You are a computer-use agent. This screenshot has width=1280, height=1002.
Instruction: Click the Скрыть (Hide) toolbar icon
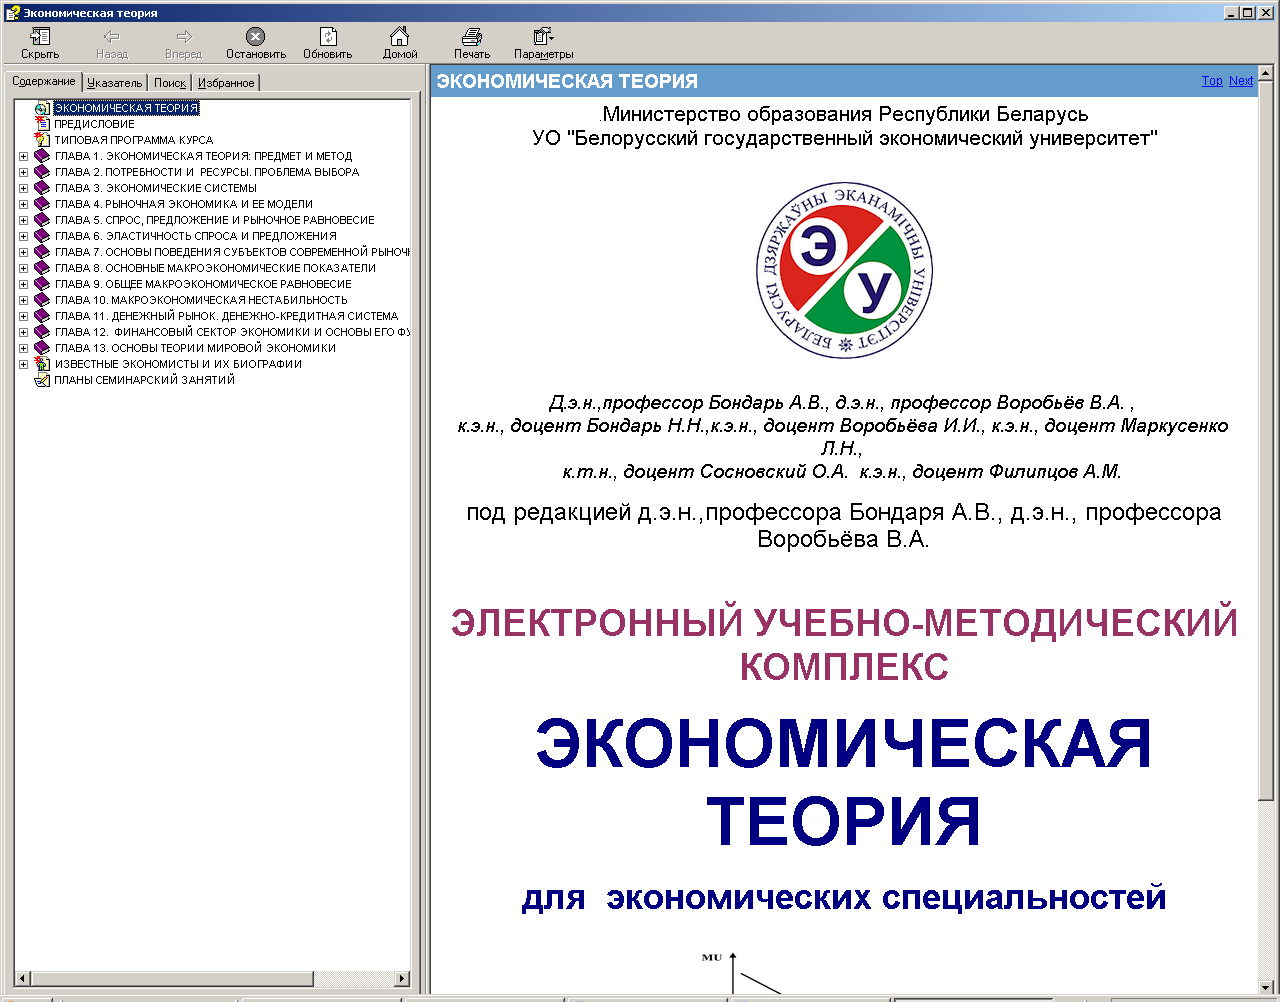pyautogui.click(x=40, y=37)
